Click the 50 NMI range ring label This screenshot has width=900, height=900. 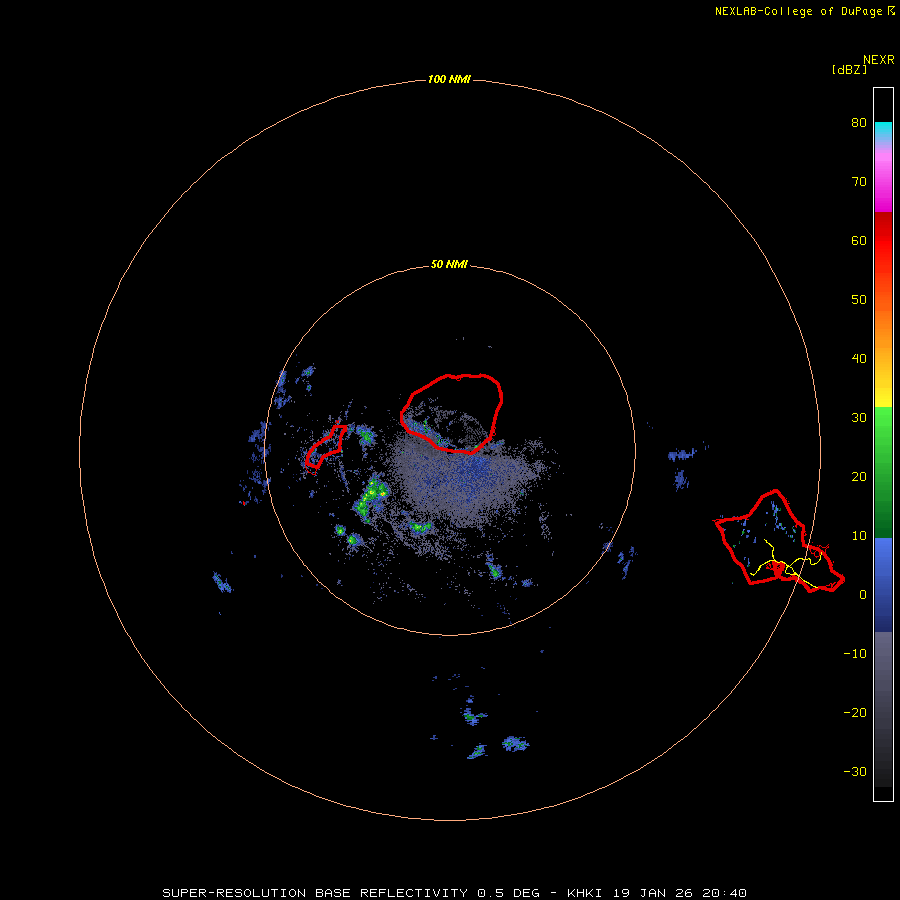pyautogui.click(x=449, y=265)
